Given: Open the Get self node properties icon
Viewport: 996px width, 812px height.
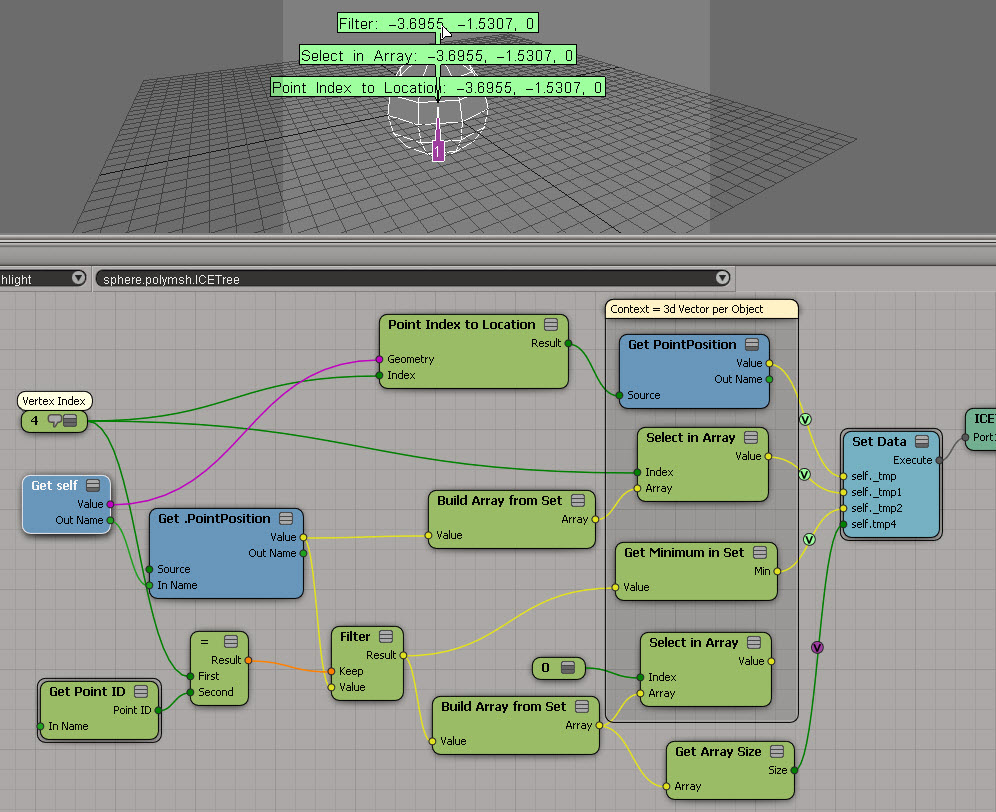Looking at the screenshot, I should pos(93,485).
